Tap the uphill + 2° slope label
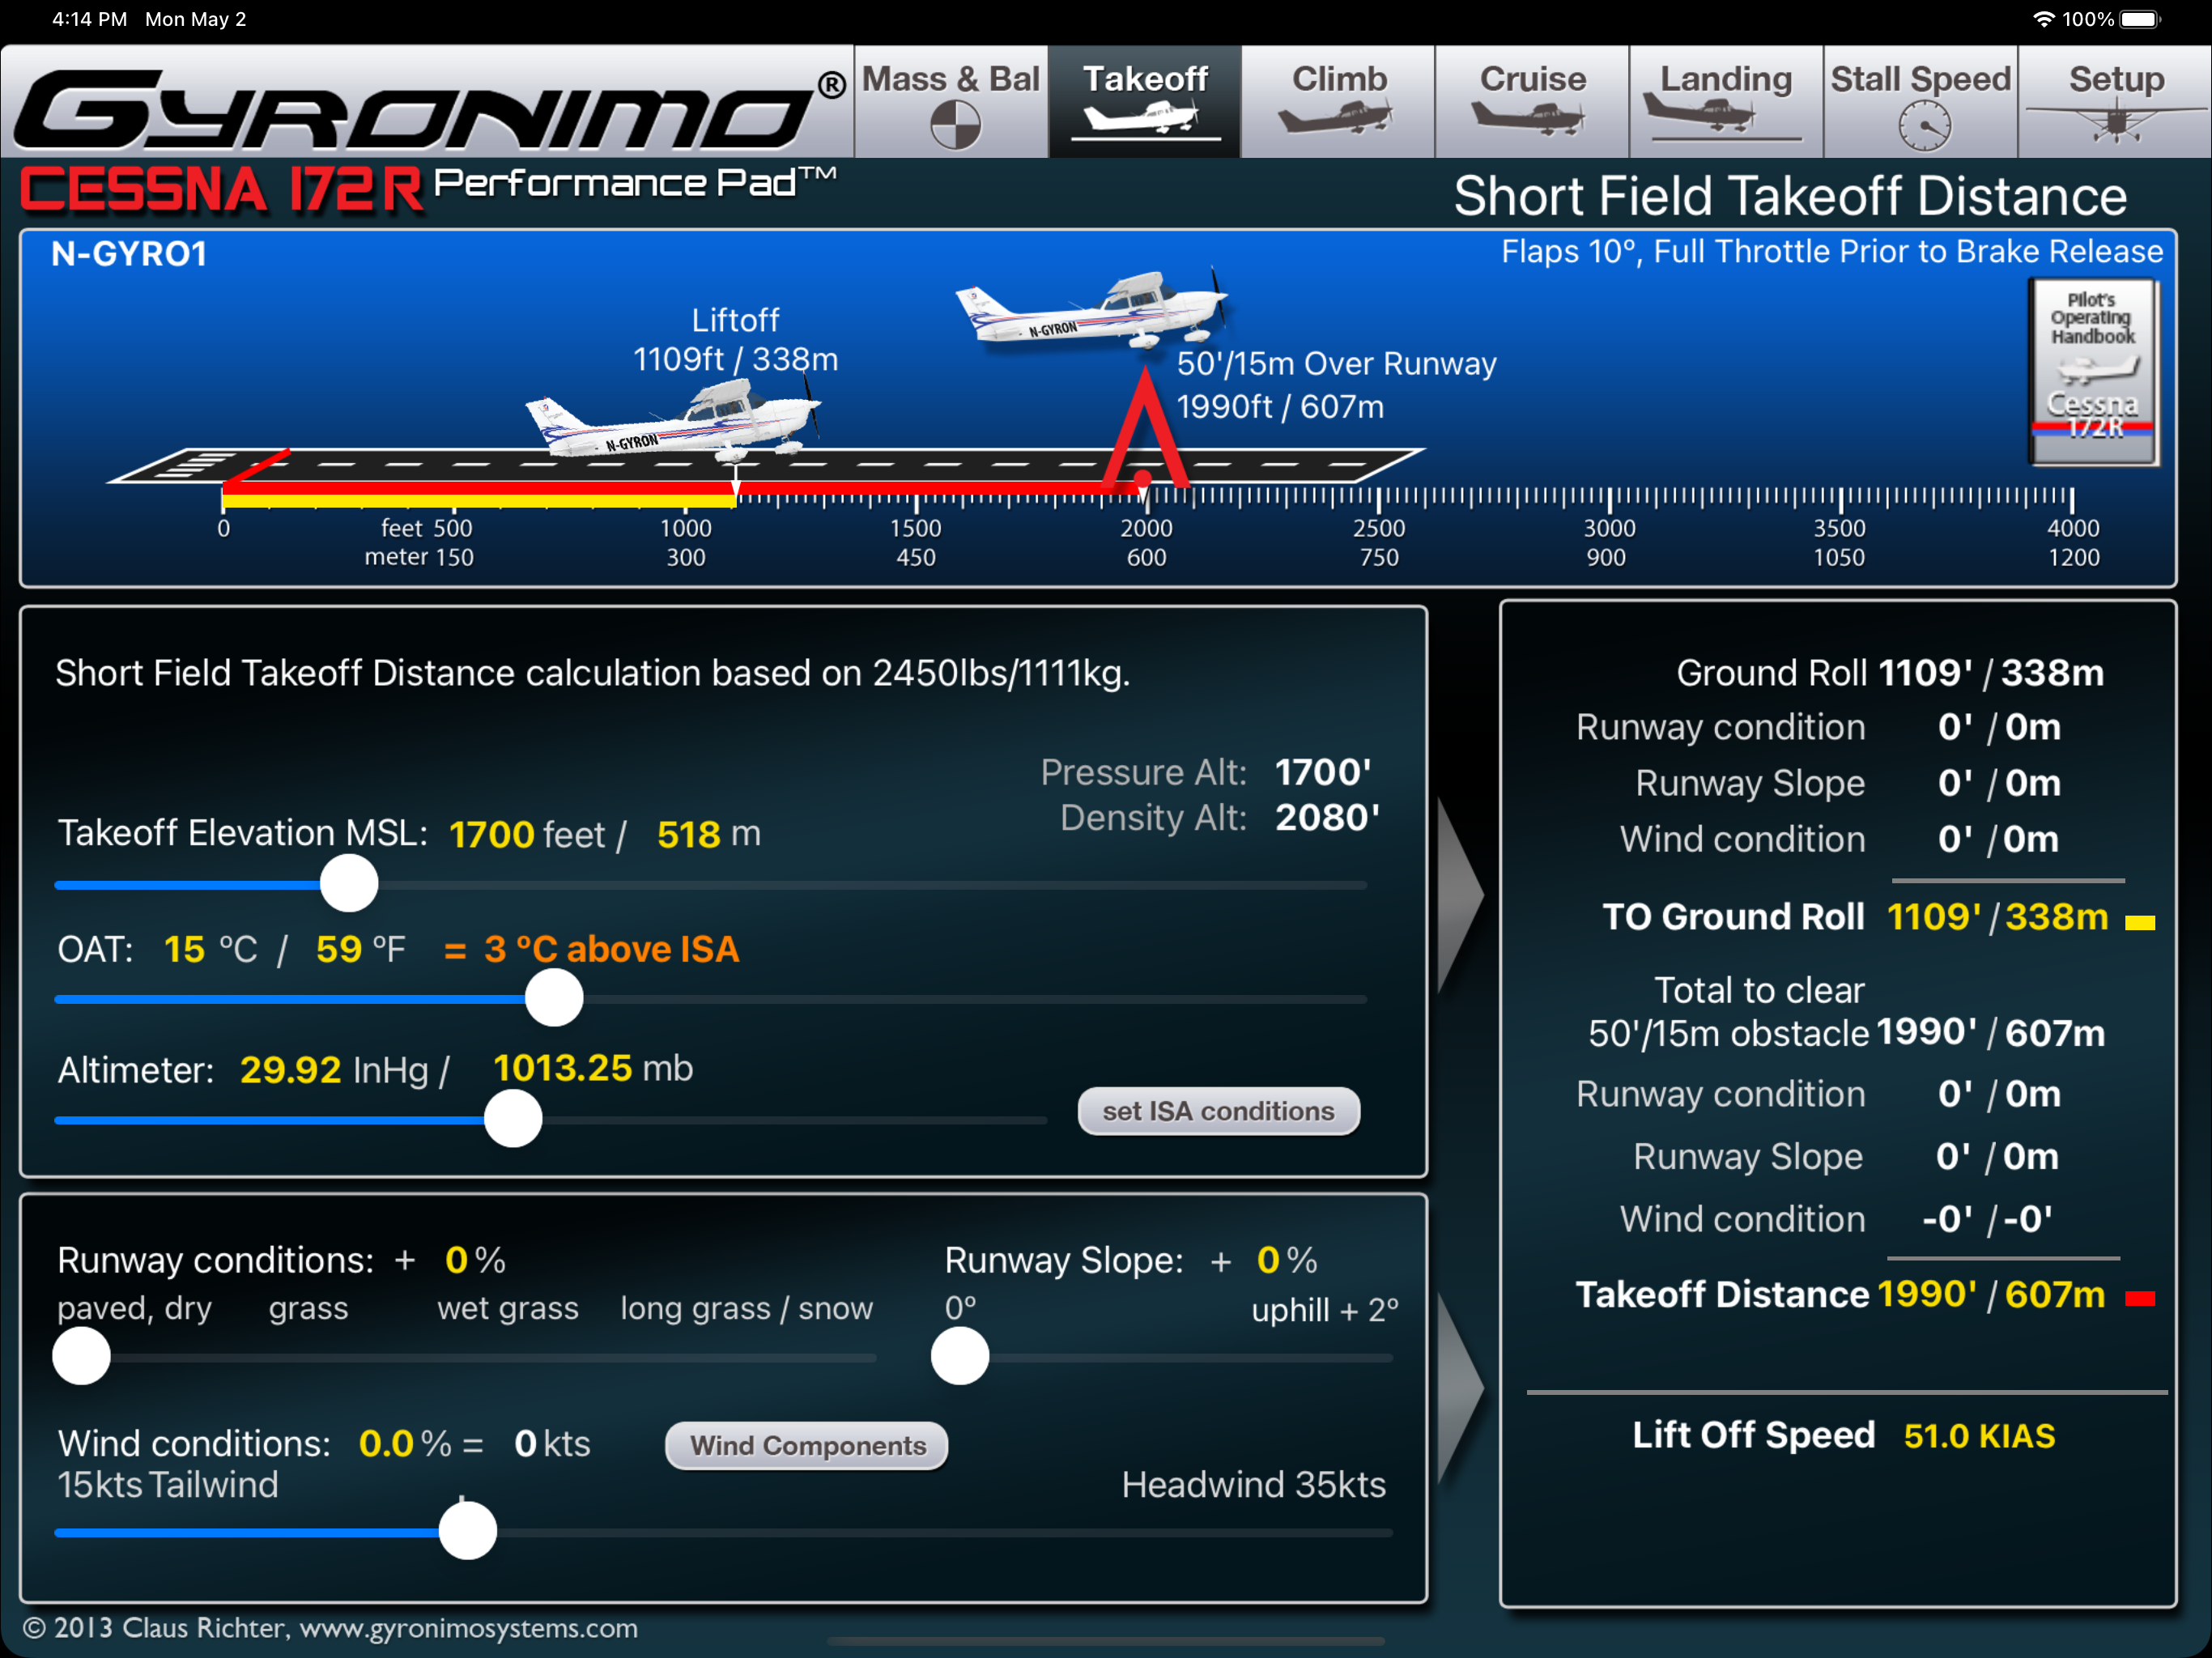This screenshot has height=1658, width=2212. pyautogui.click(x=1325, y=1310)
